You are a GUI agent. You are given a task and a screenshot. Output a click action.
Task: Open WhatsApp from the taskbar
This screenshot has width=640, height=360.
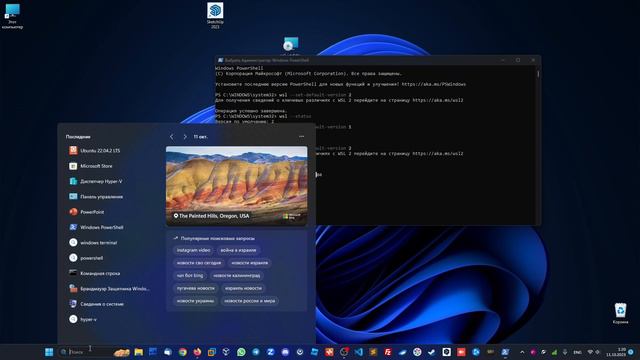point(241,352)
